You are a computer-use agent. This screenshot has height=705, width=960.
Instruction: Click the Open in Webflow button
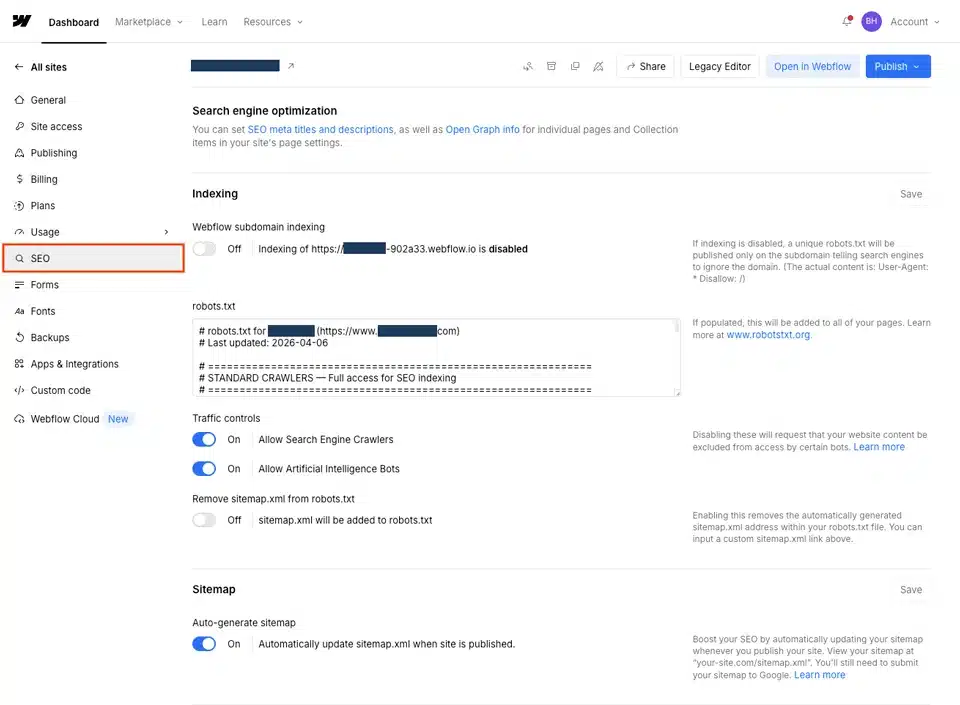click(812, 67)
